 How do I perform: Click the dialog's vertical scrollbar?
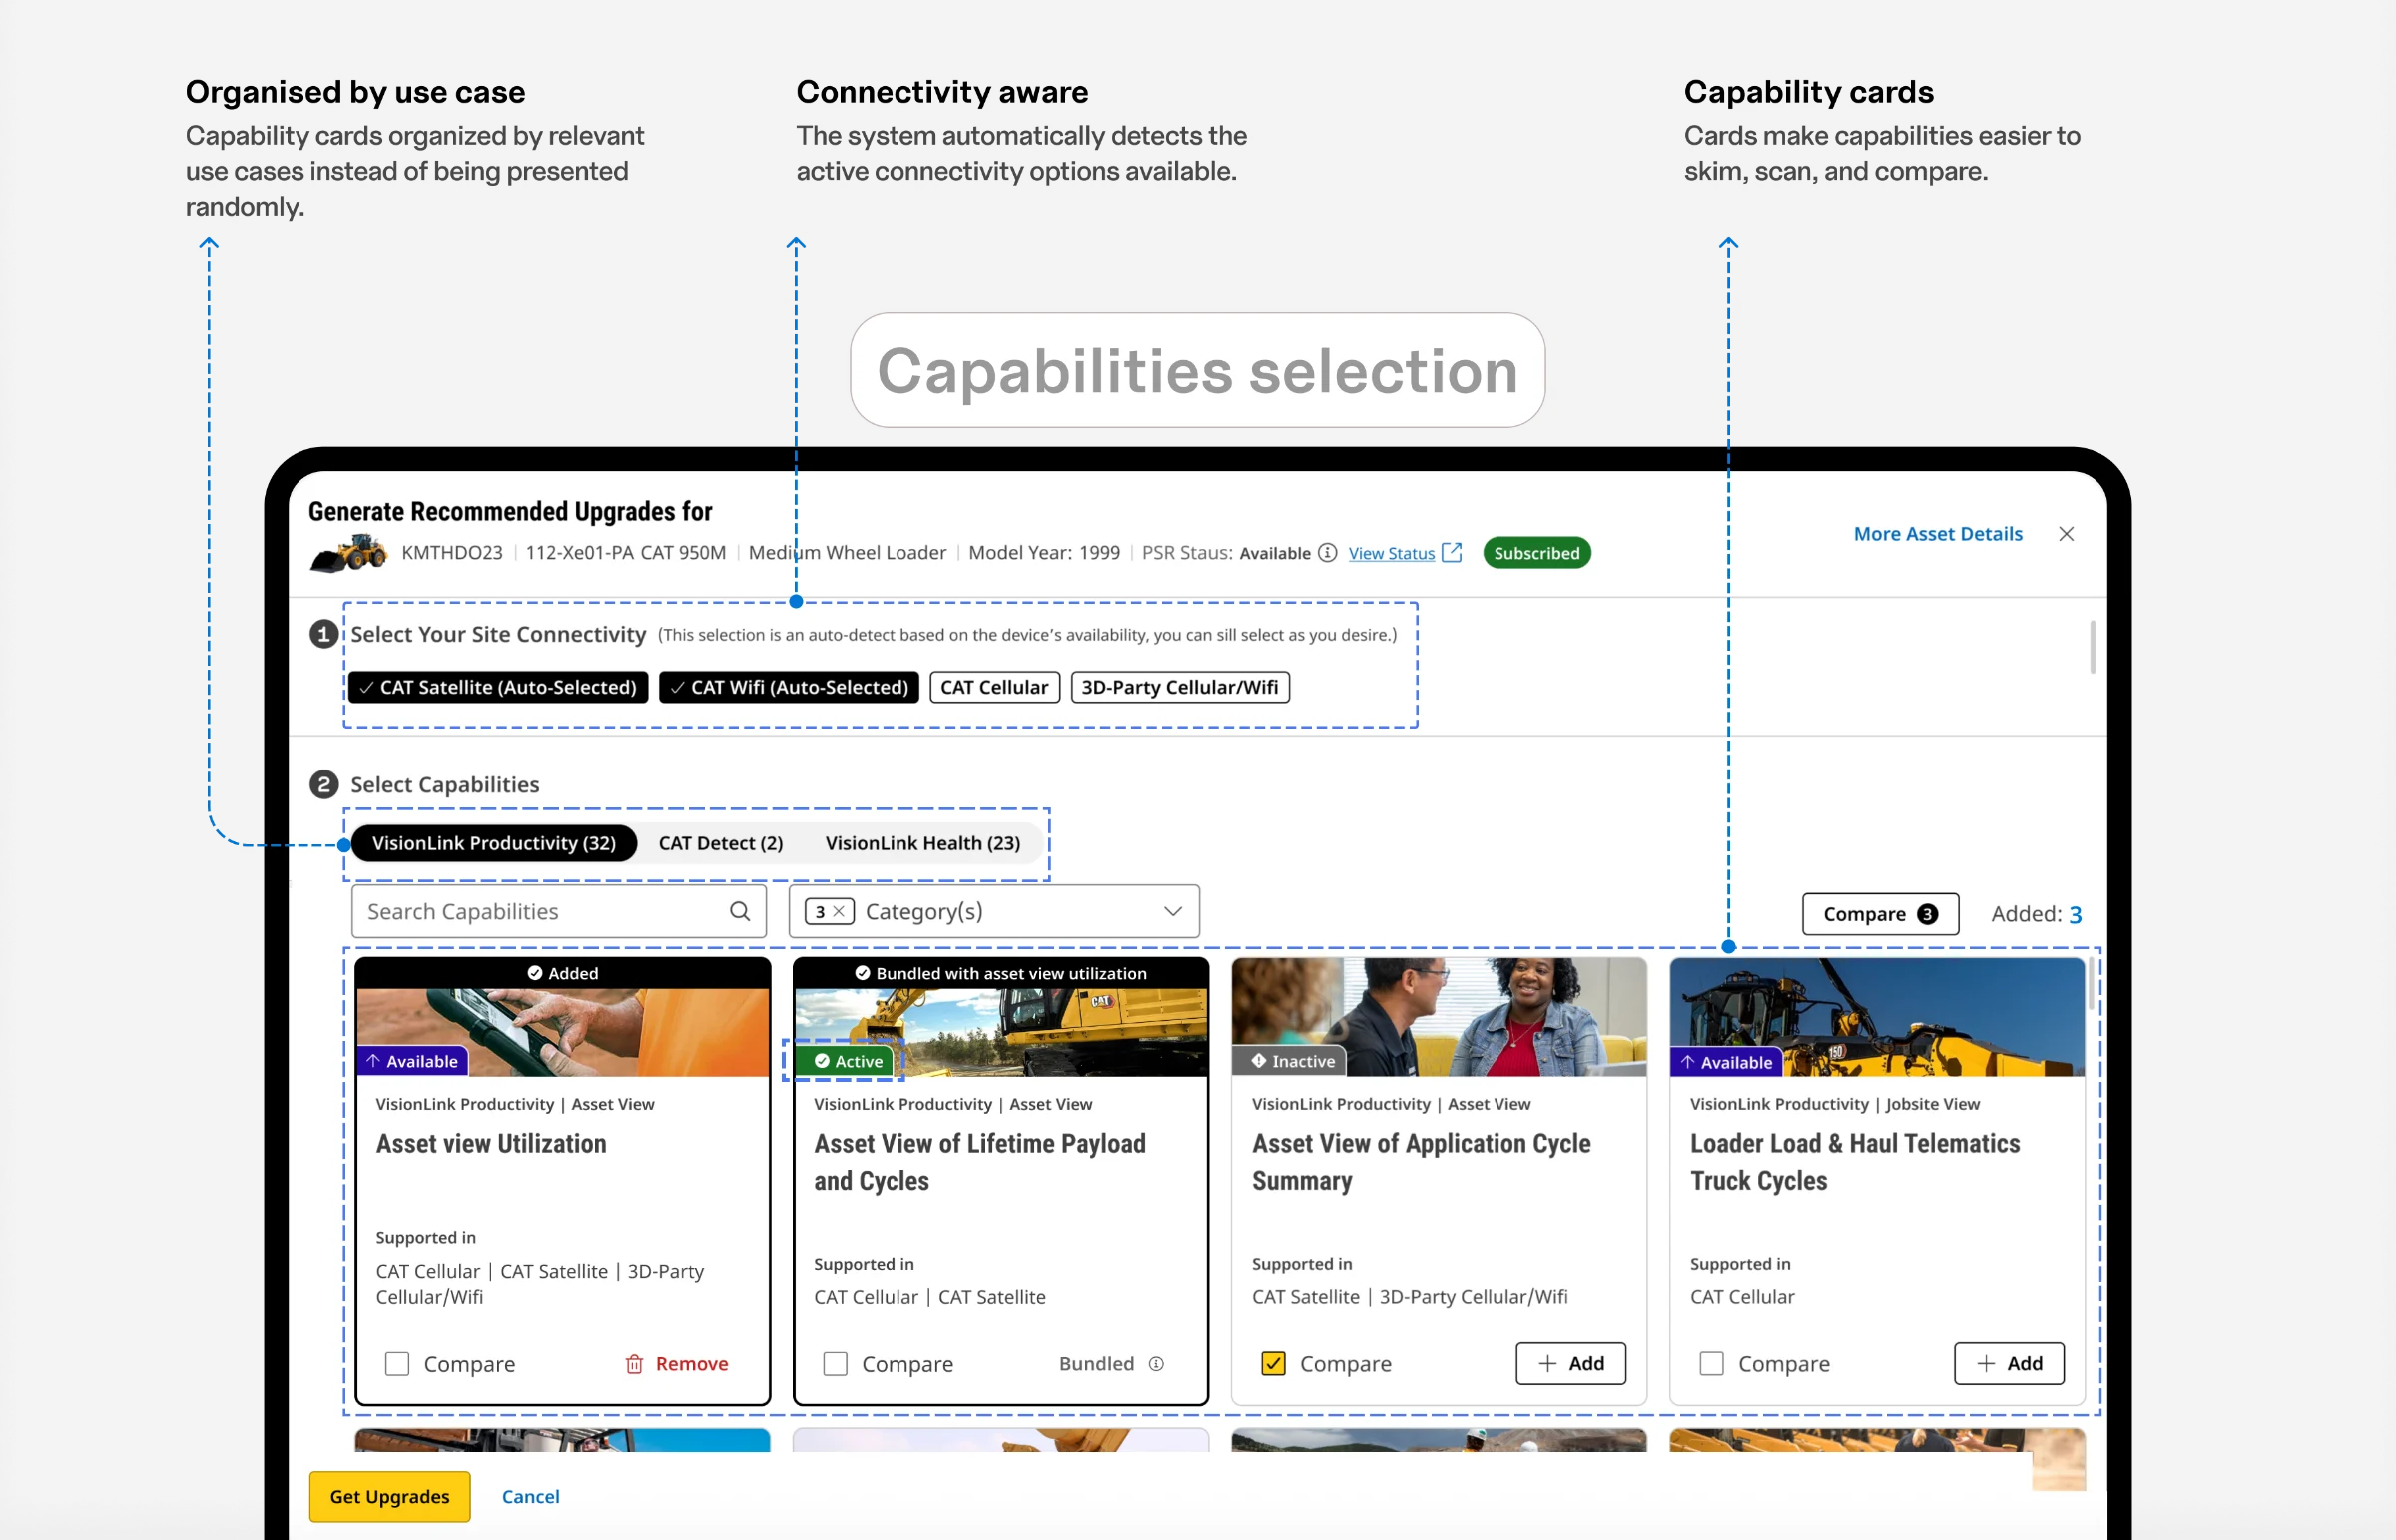pos(2092,647)
